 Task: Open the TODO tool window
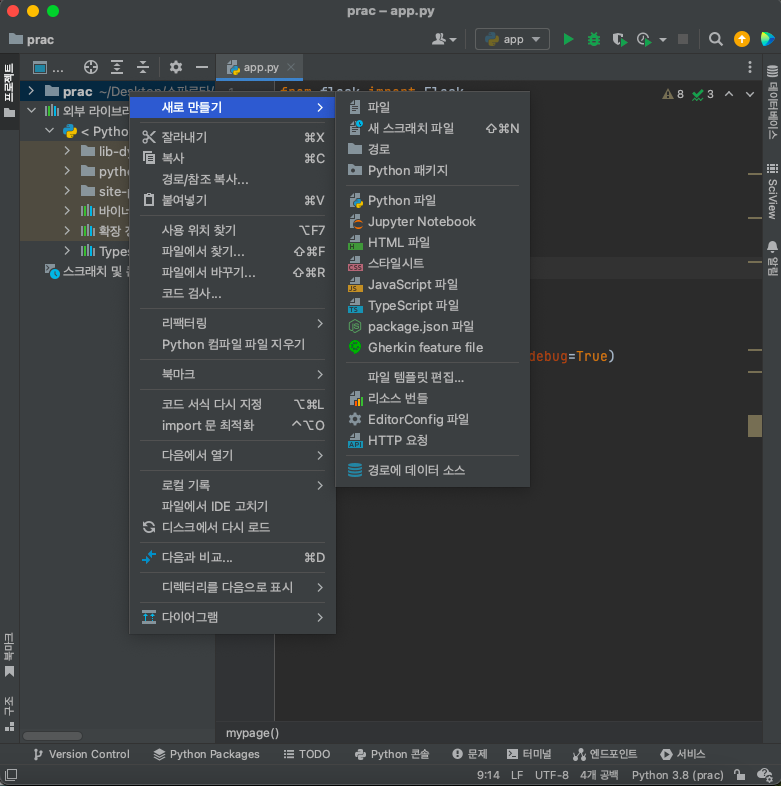click(x=307, y=754)
